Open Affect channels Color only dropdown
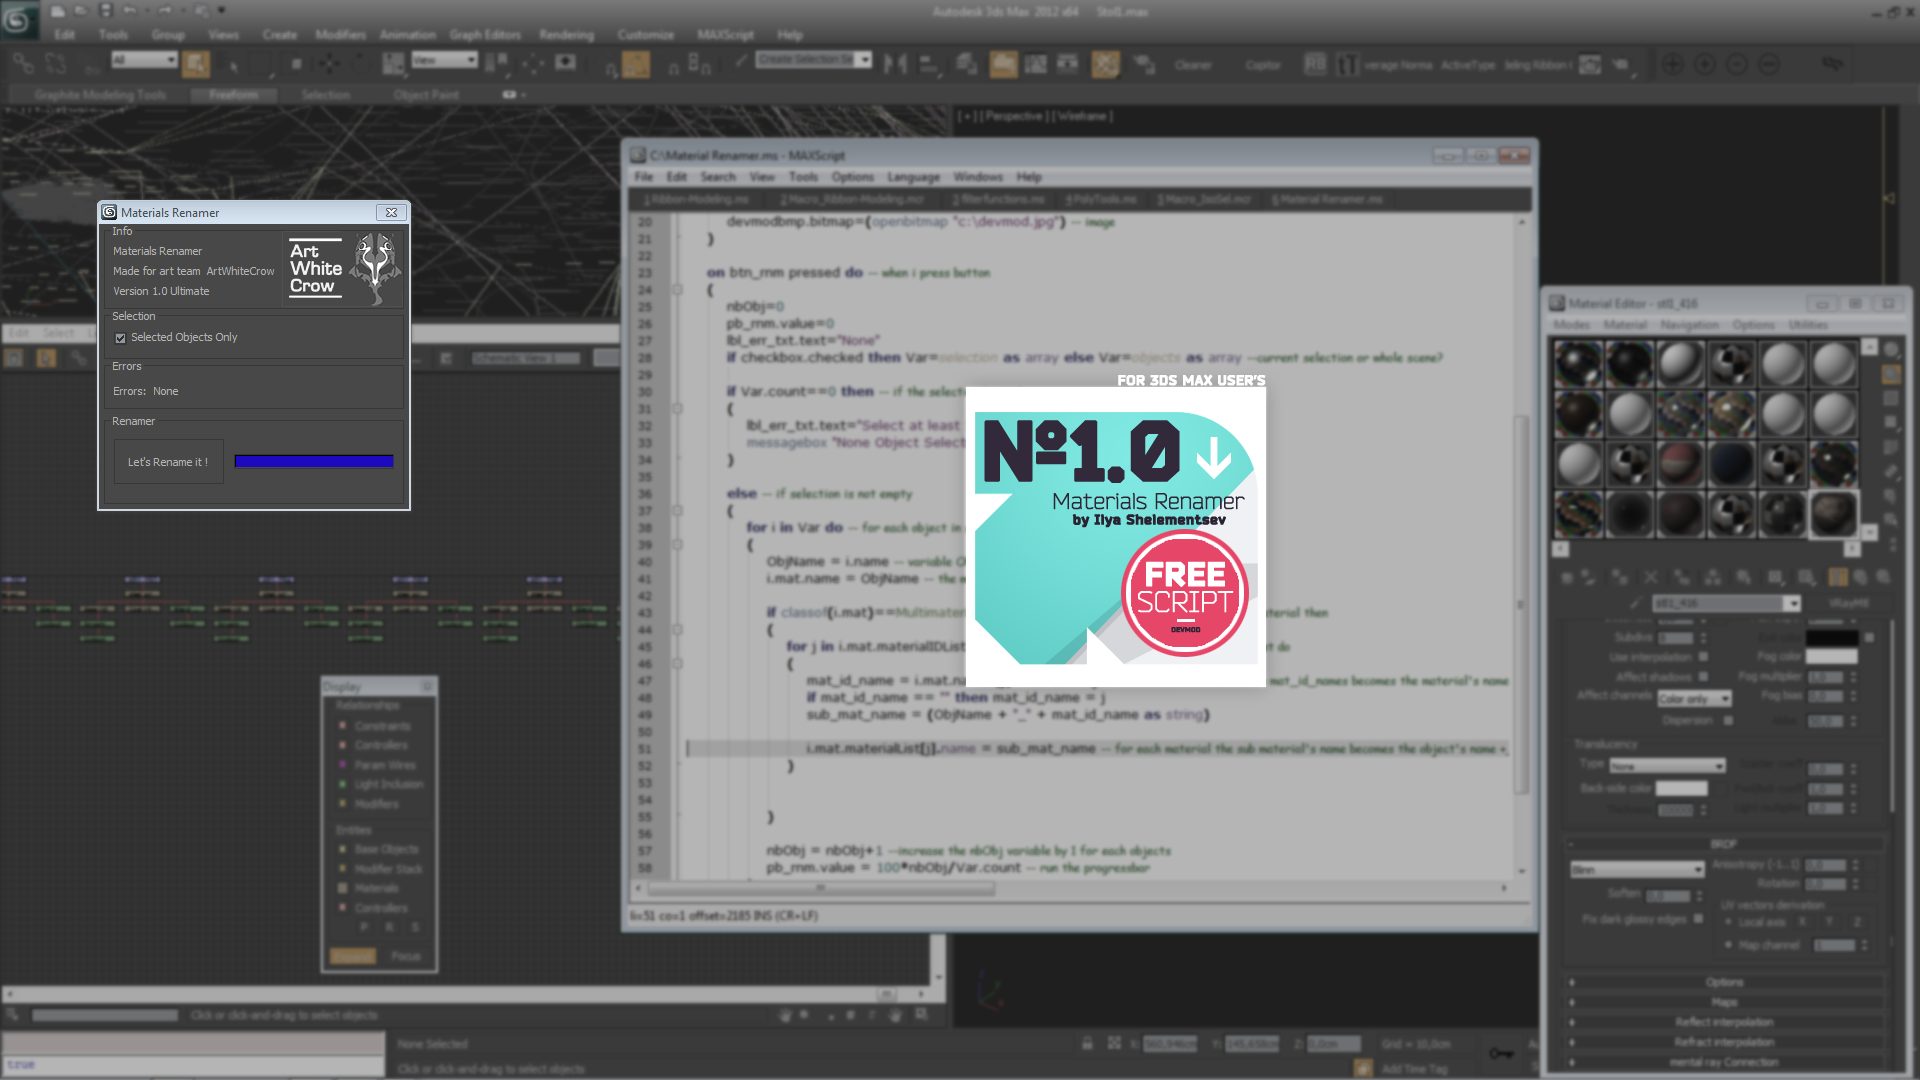 tap(1694, 699)
